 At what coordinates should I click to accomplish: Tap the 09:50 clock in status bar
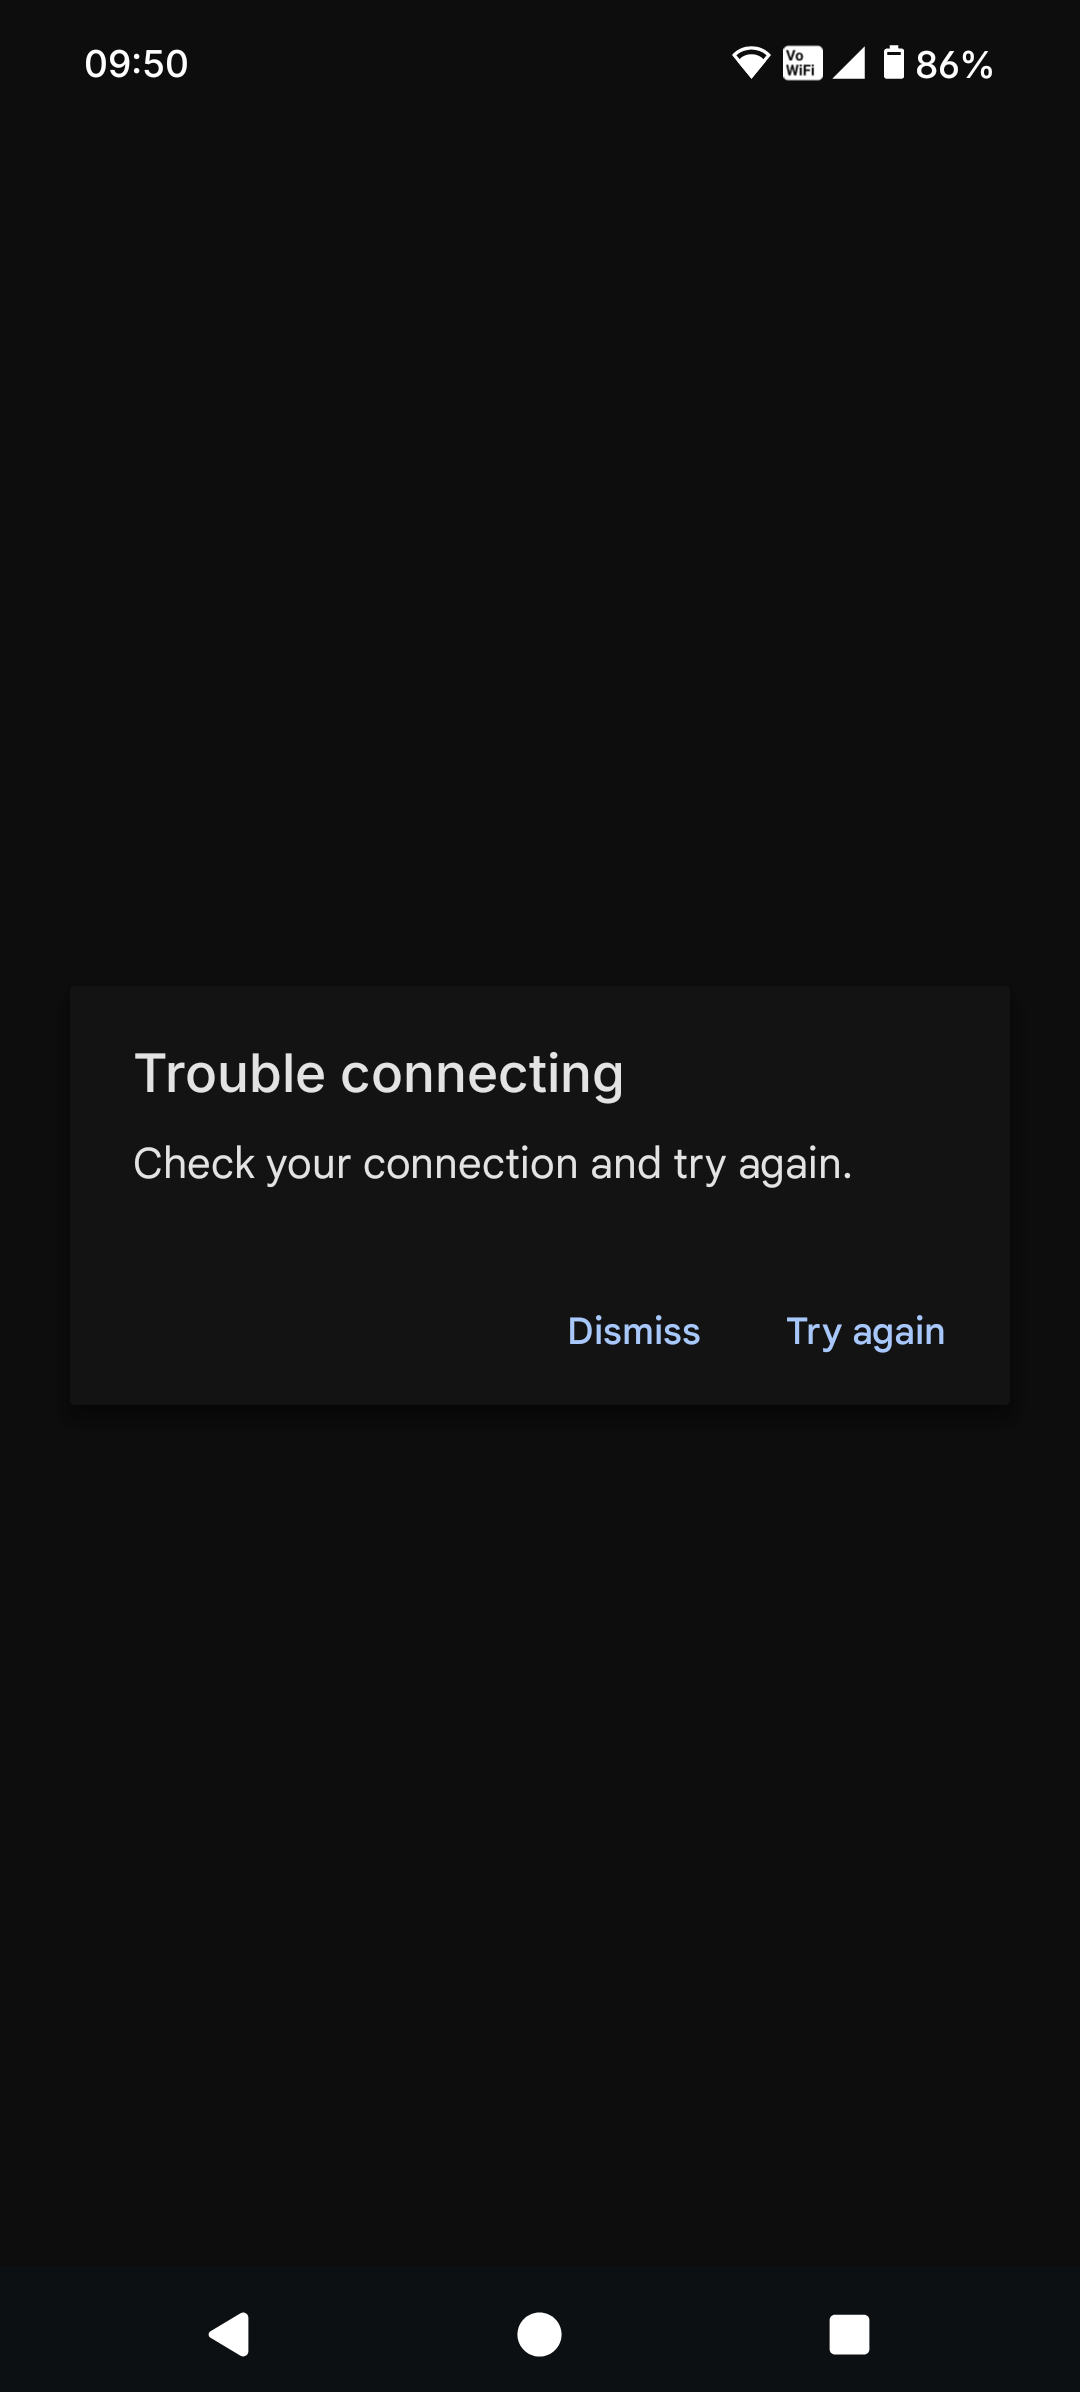tap(137, 64)
